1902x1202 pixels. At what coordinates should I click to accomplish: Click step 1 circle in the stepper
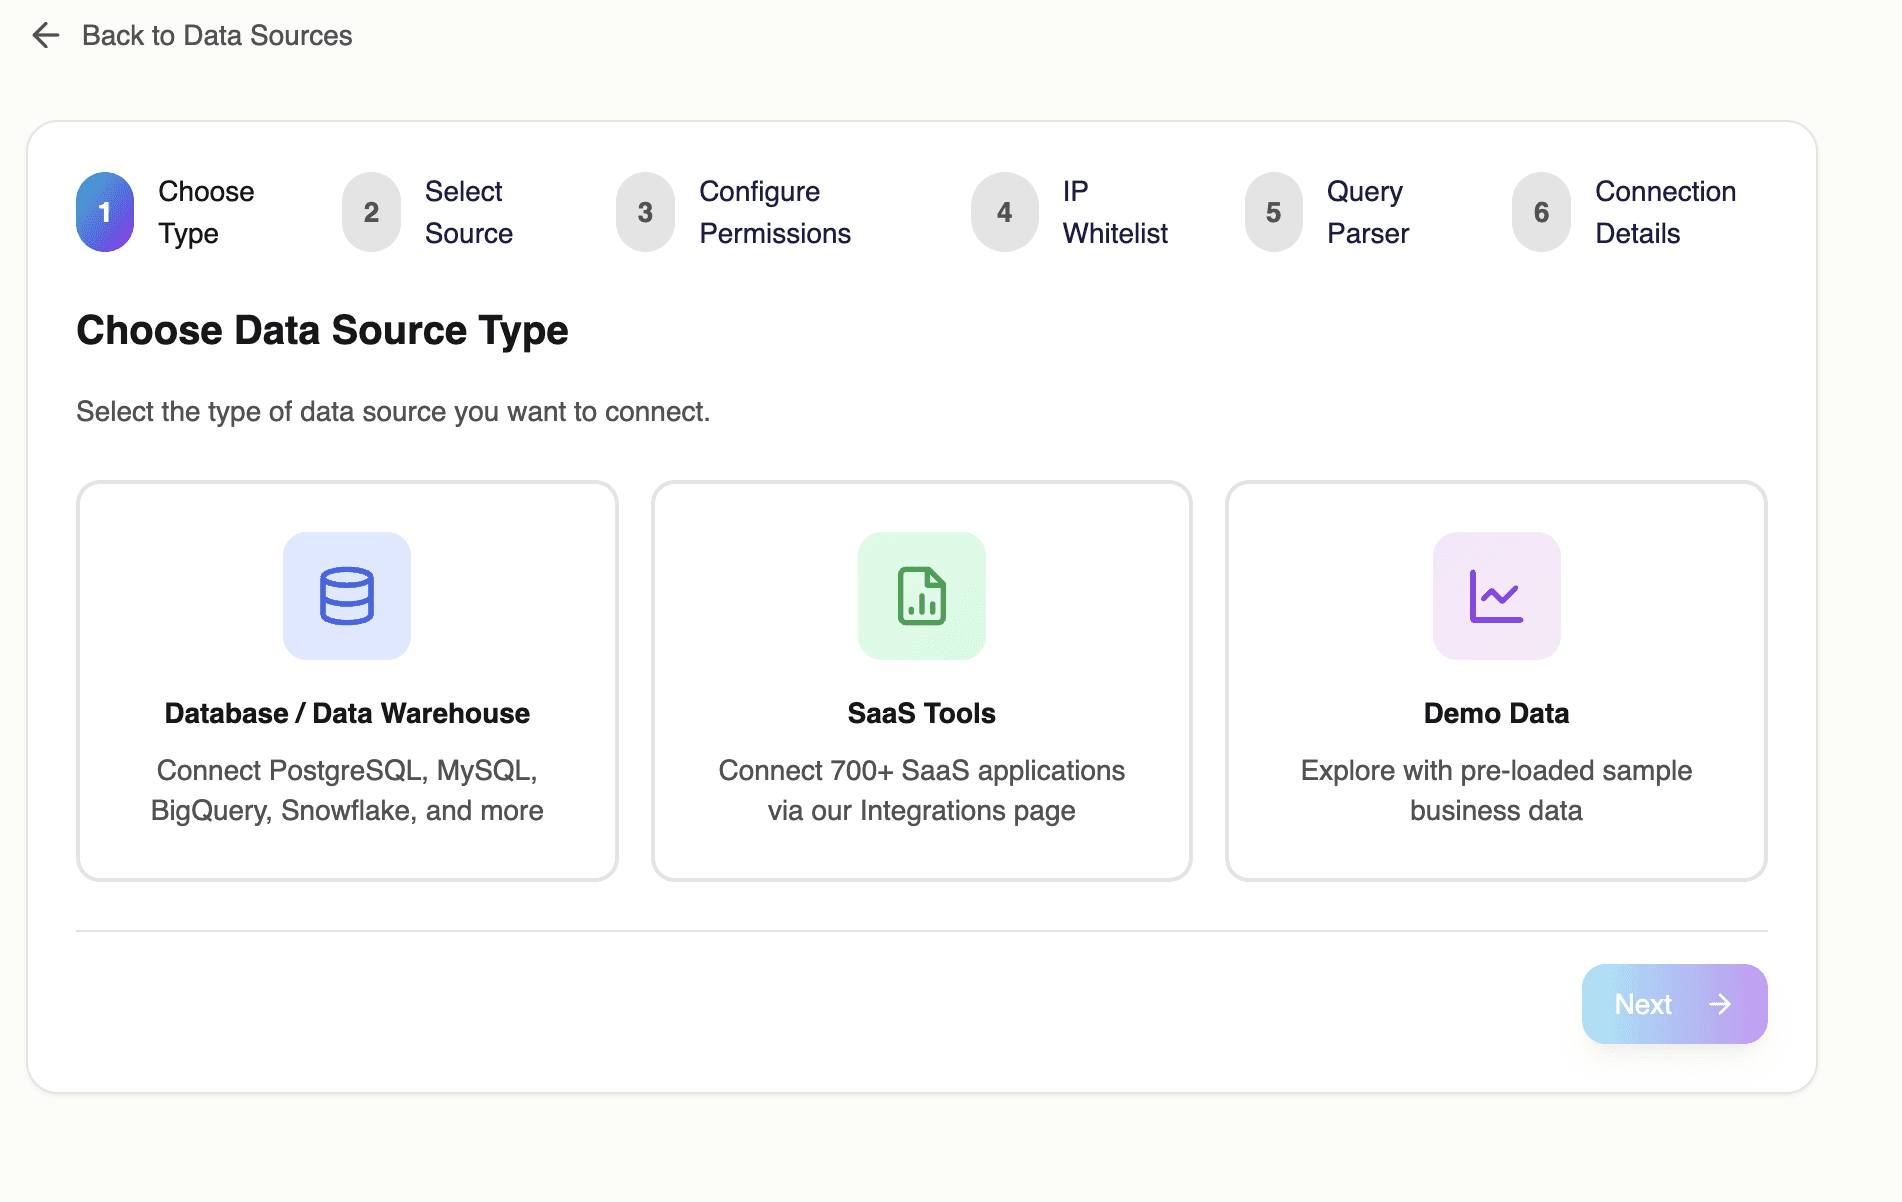[105, 212]
